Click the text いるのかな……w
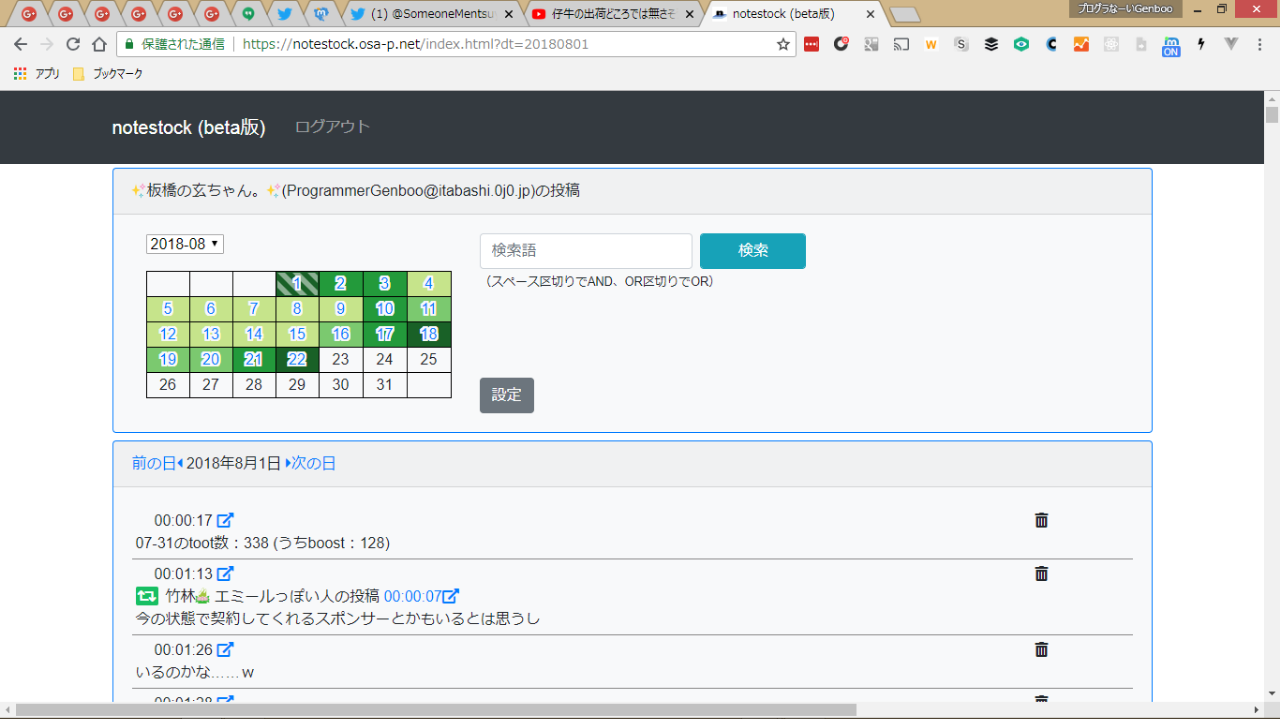The width and height of the screenshot is (1280, 719). 195,673
